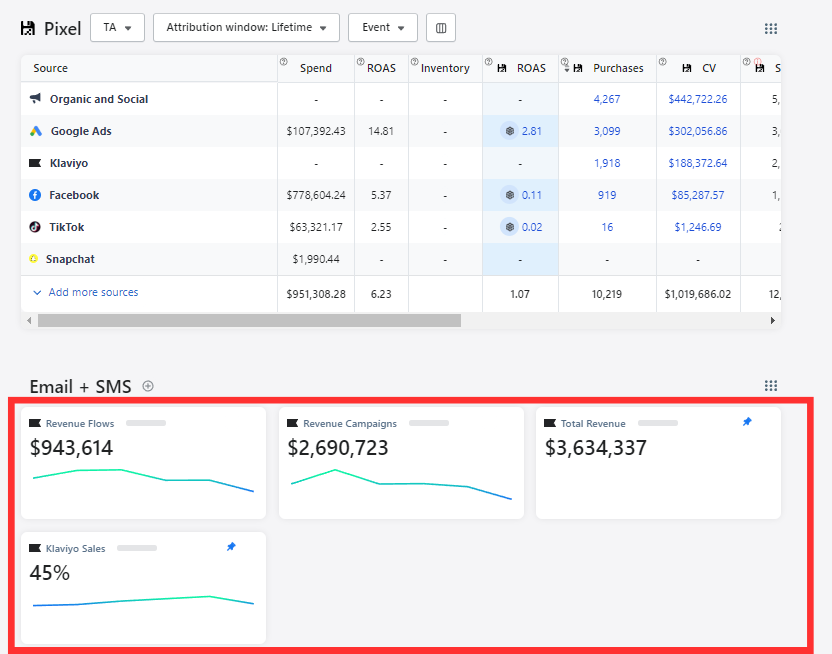Click the horizontal scrollbar thumb of table
The width and height of the screenshot is (832, 654).
click(x=249, y=320)
